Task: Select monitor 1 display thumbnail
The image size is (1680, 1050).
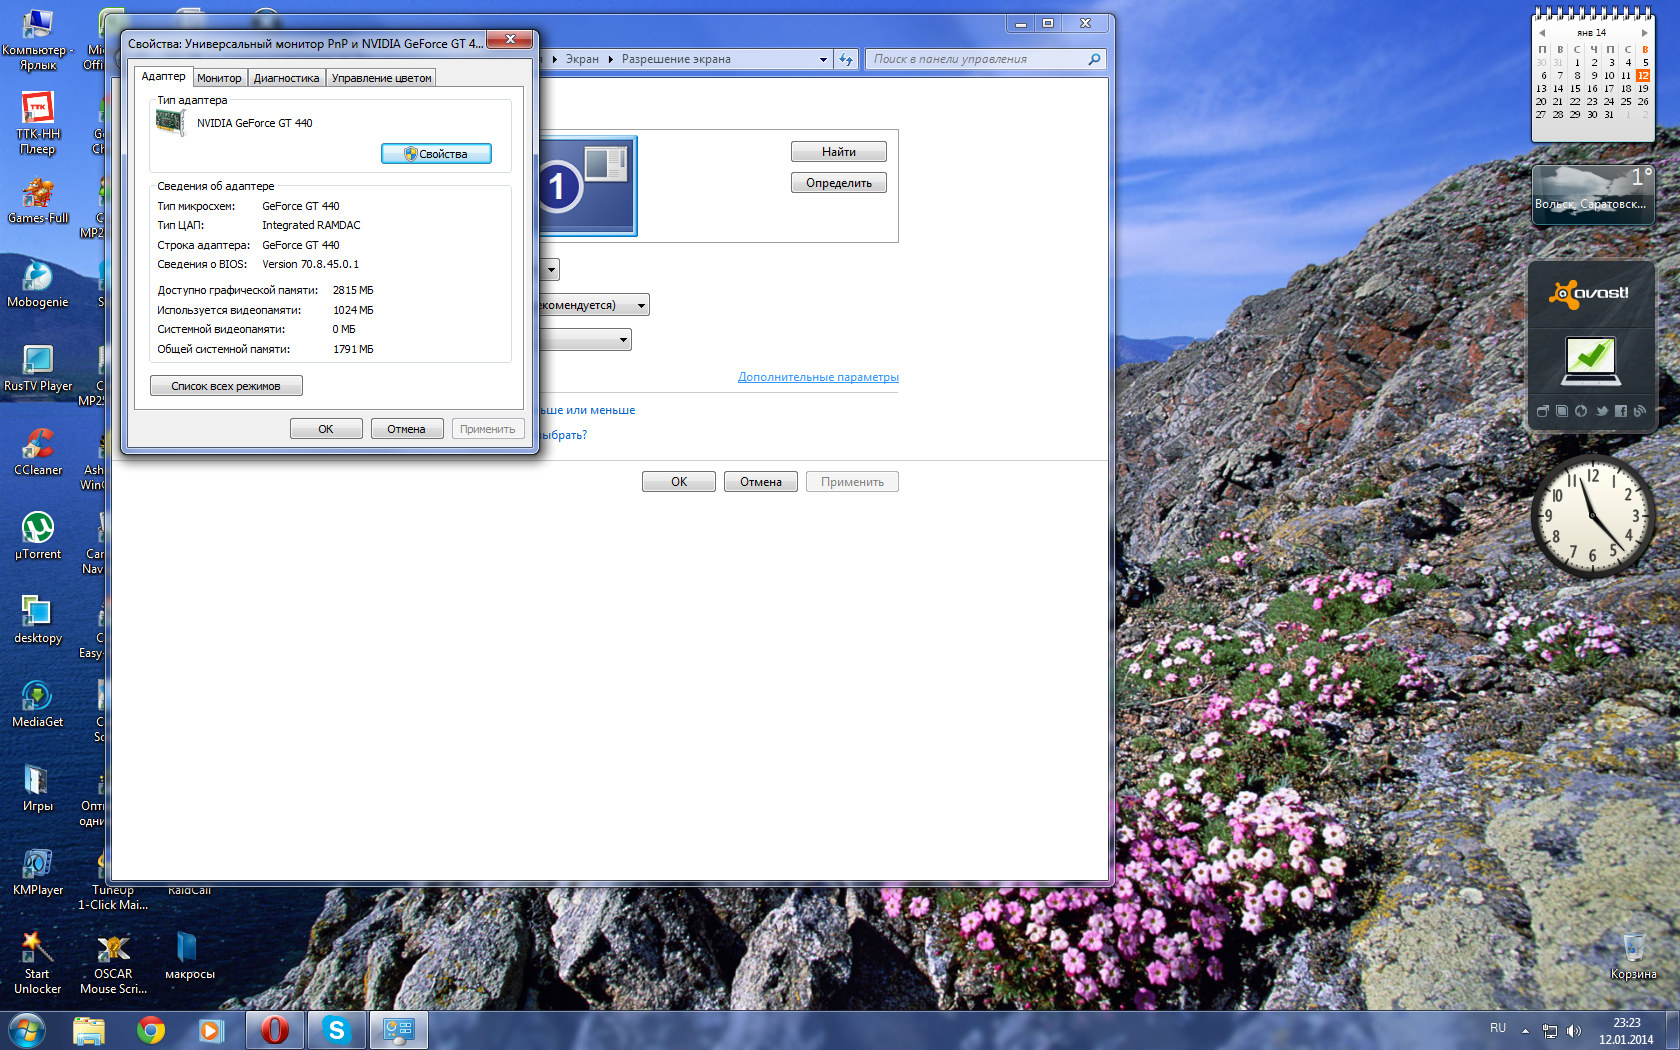Action: coord(588,187)
